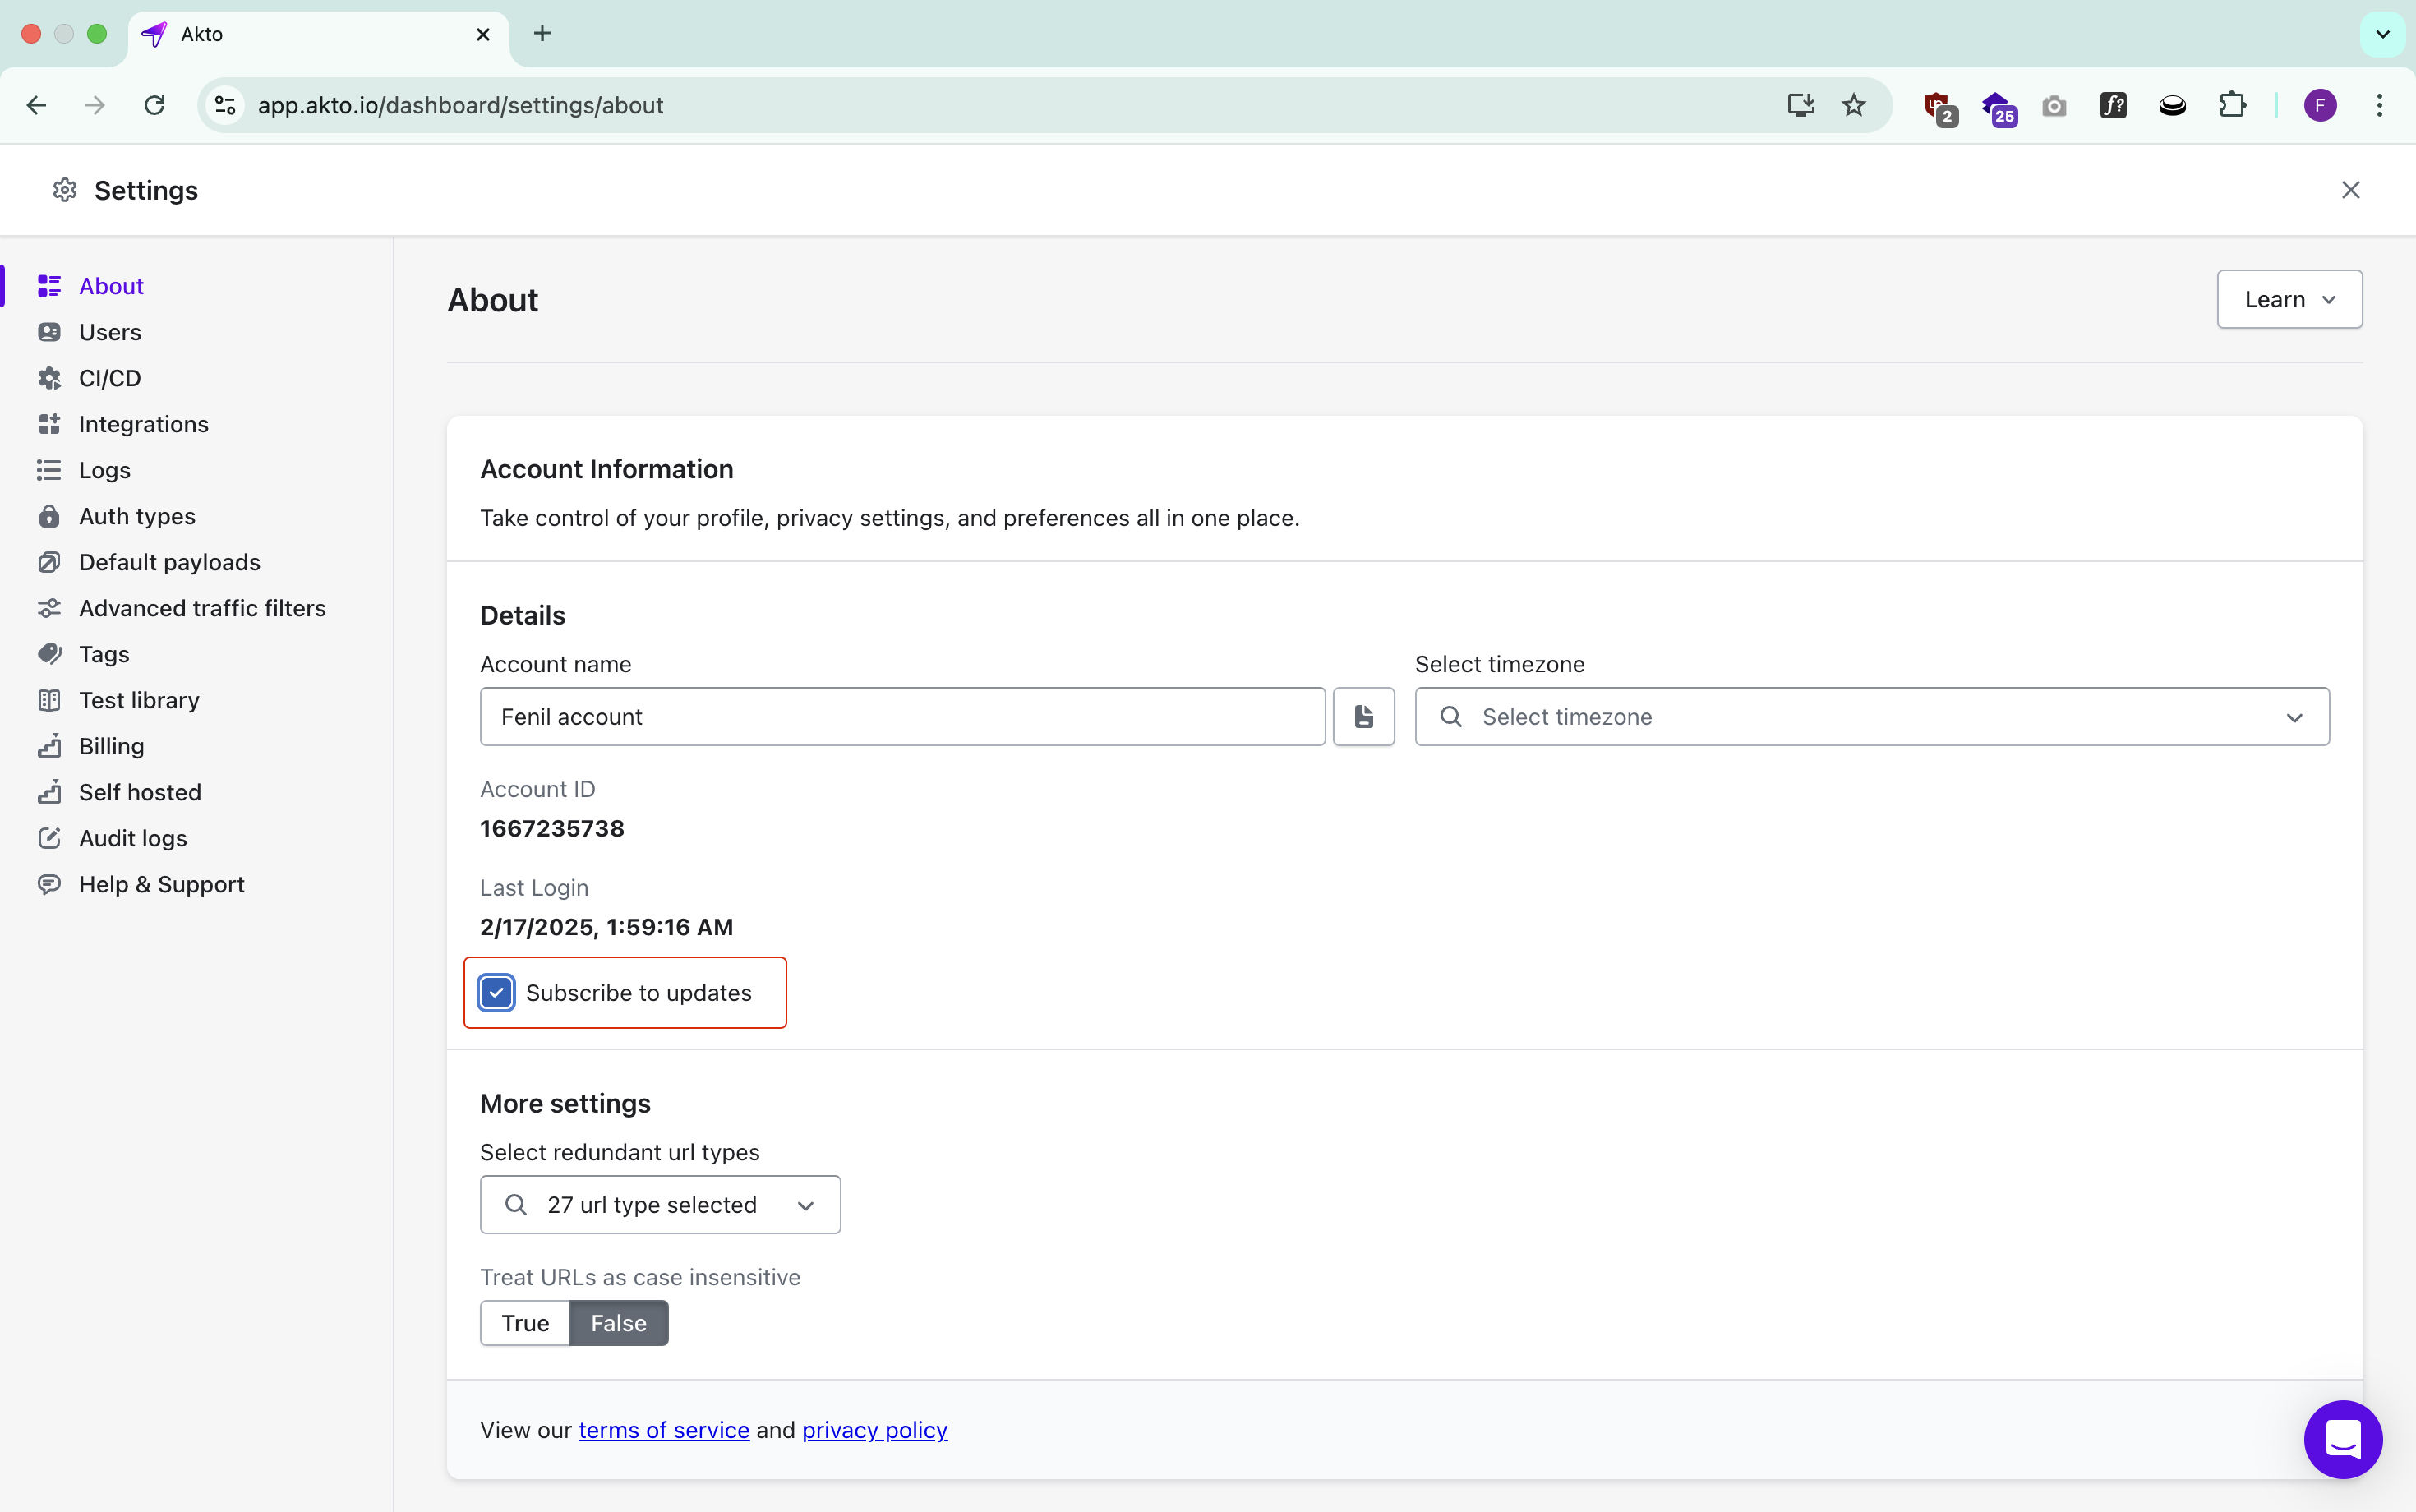Set case insensitive URLs to True
This screenshot has height=1512, width=2416.
525,1322
